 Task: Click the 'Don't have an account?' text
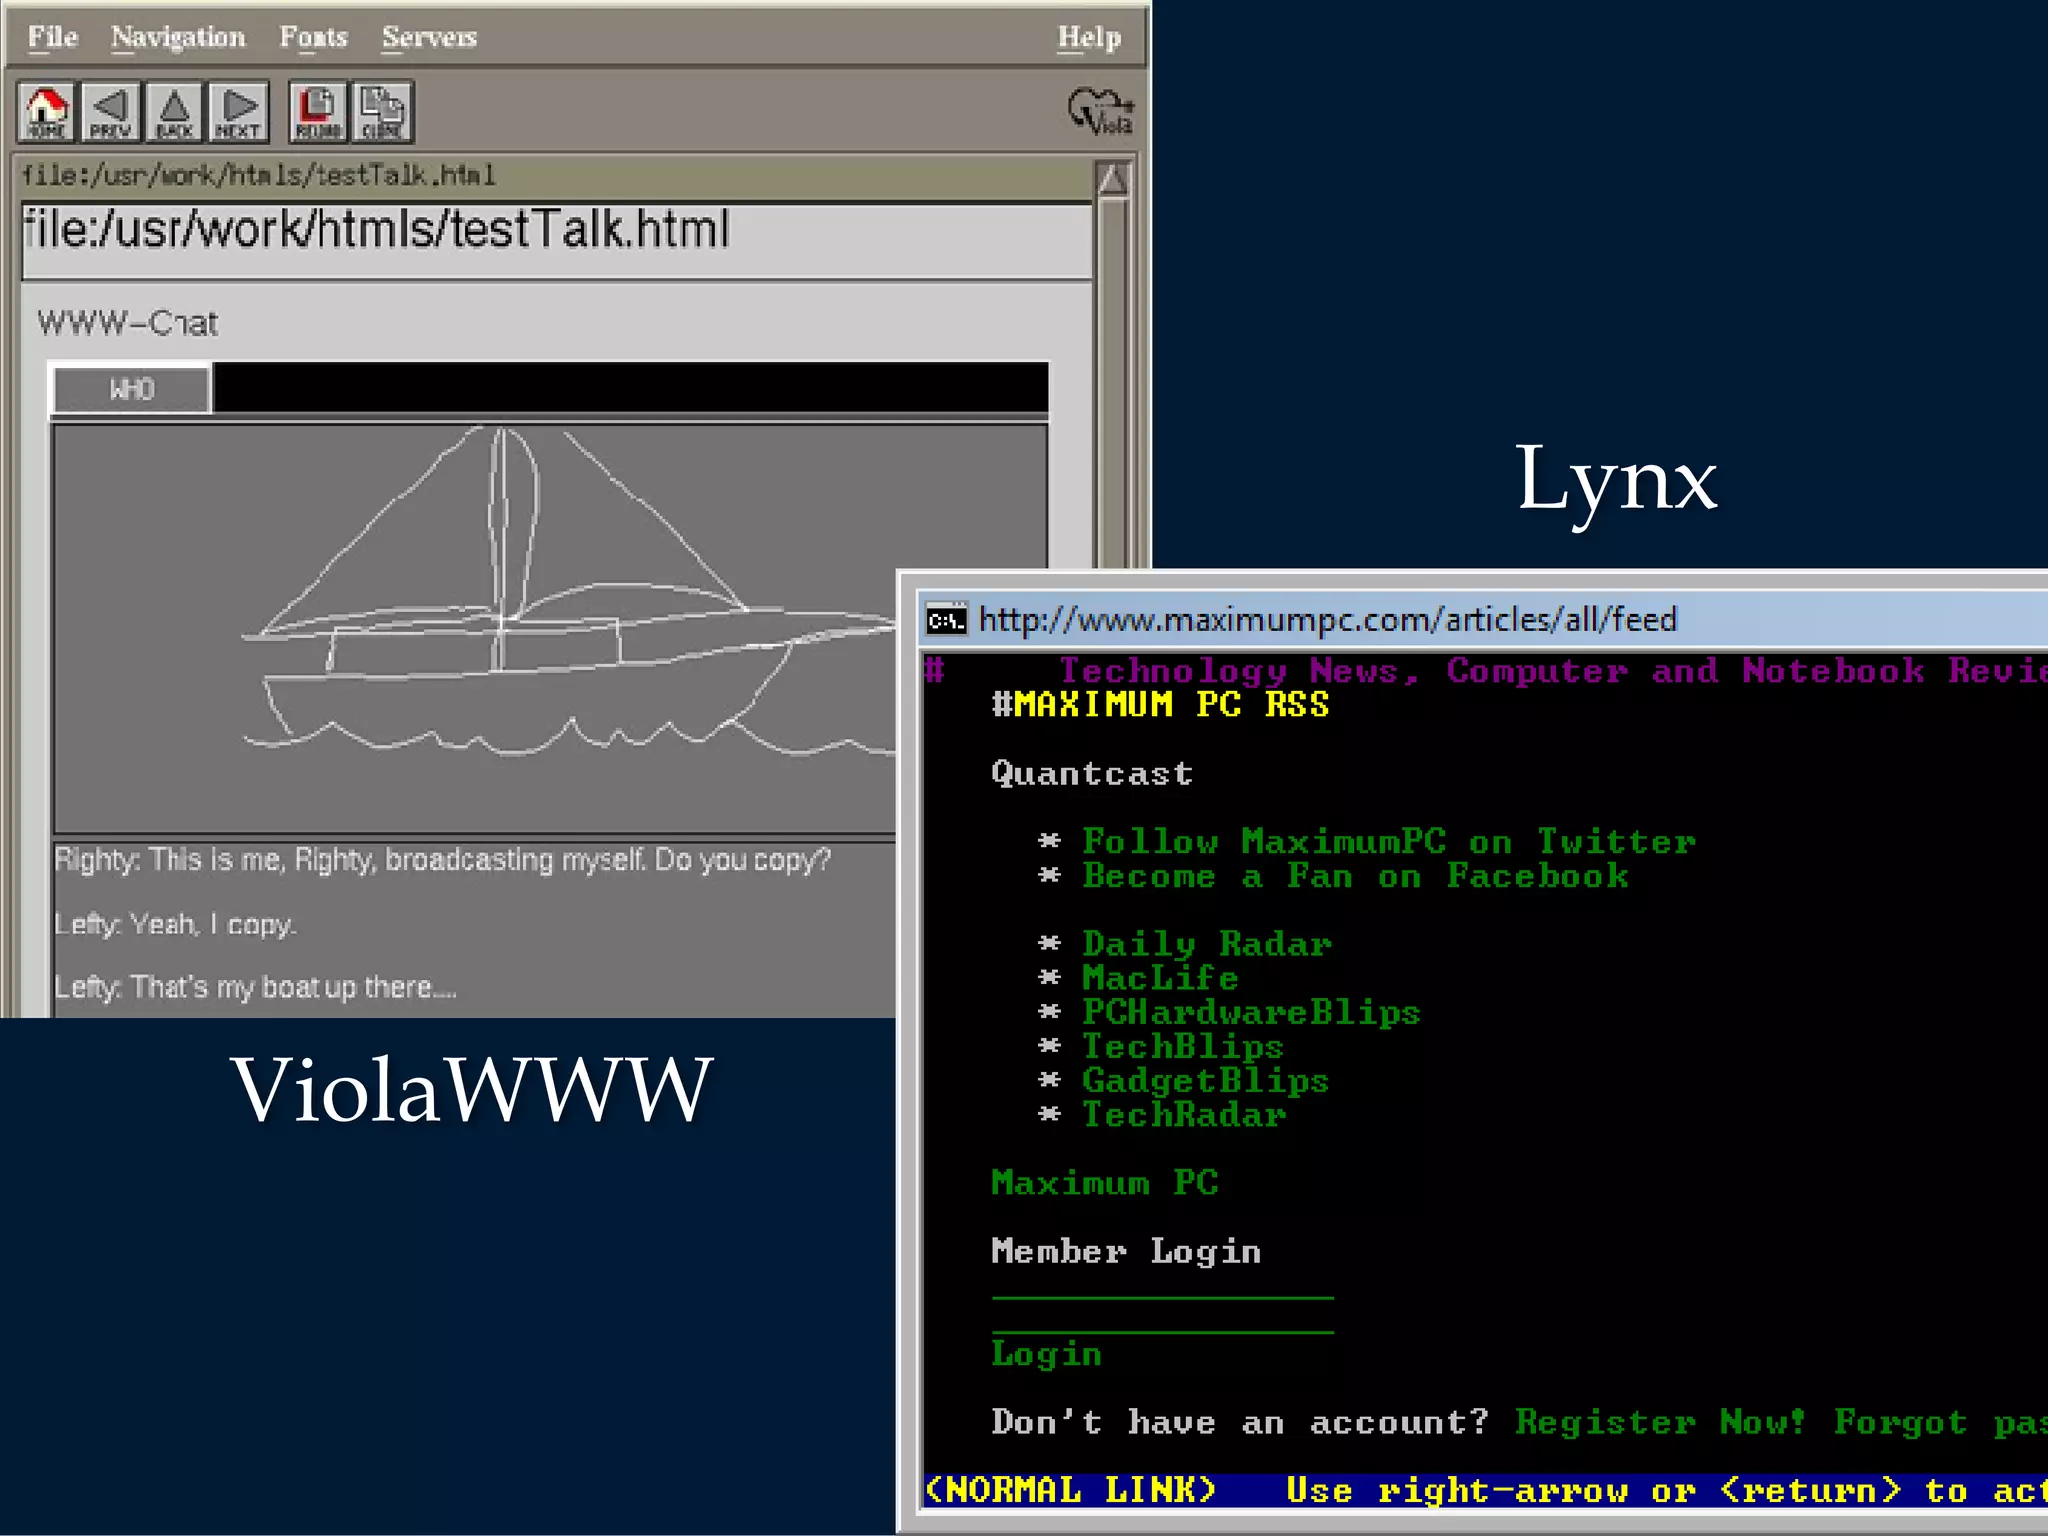pos(1240,1421)
